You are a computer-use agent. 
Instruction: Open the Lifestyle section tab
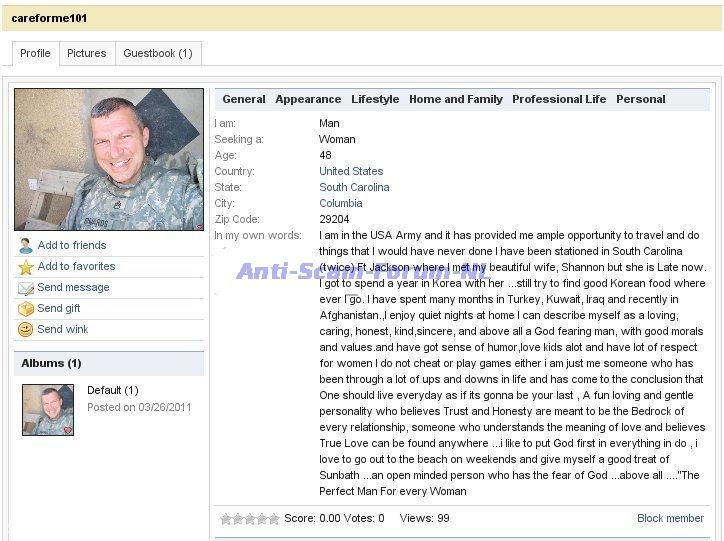[x=375, y=99]
